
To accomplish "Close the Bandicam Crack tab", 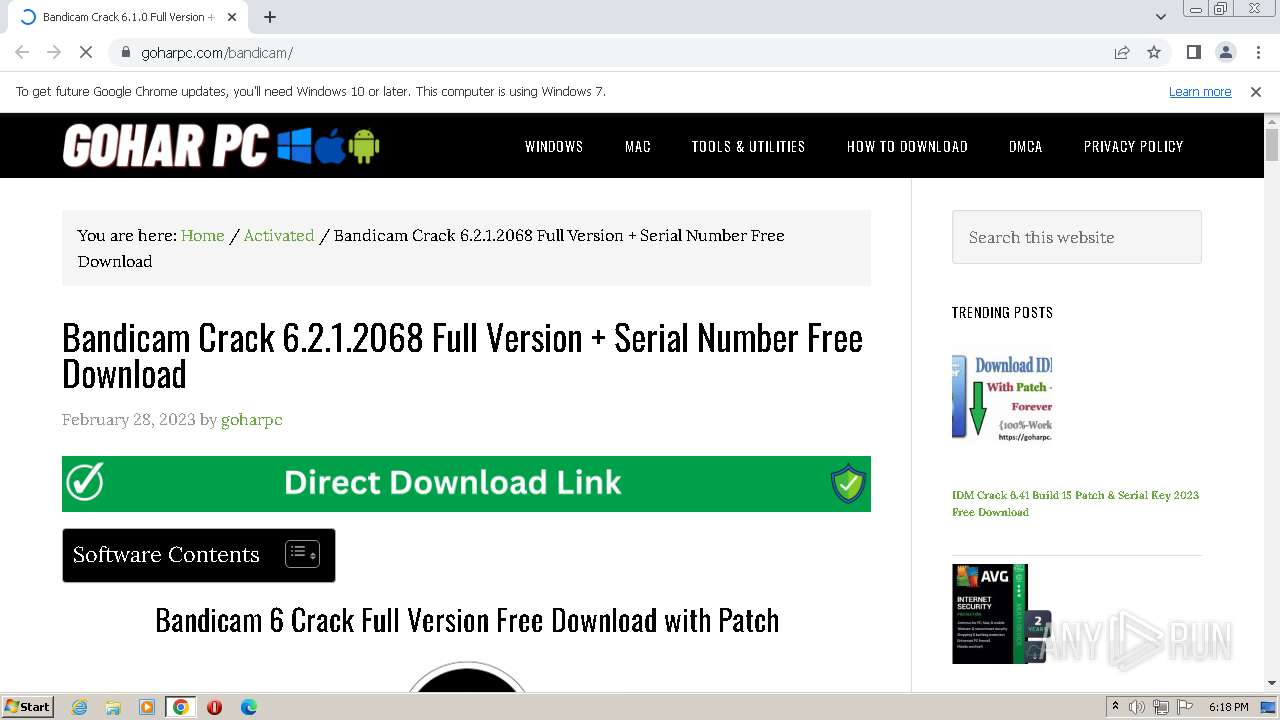I will (232, 17).
